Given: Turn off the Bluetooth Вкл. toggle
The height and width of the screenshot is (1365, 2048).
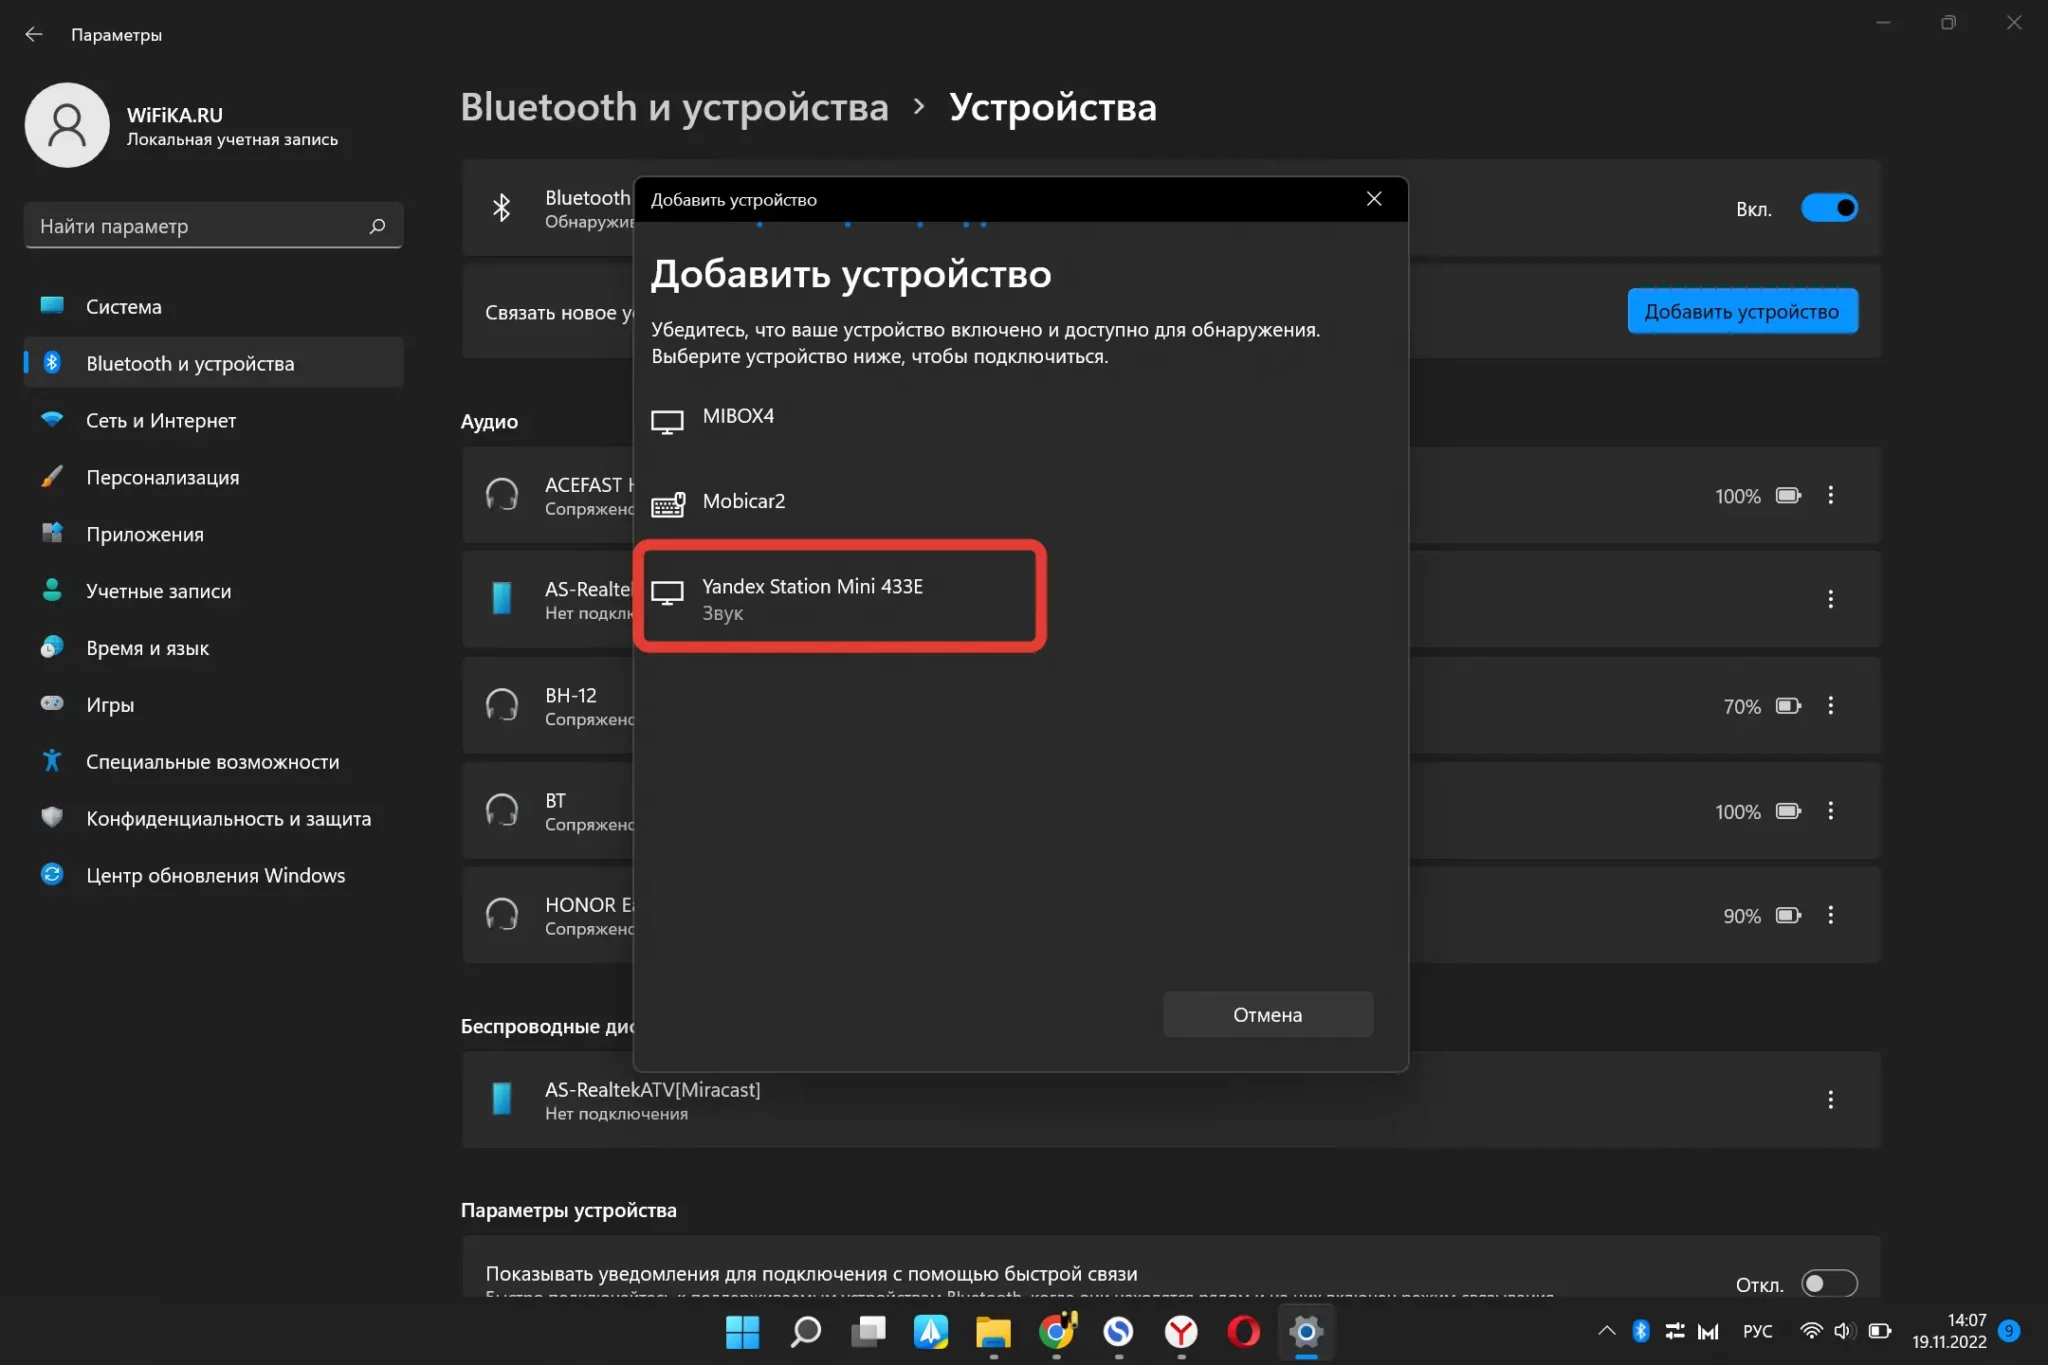Looking at the screenshot, I should (1829, 208).
